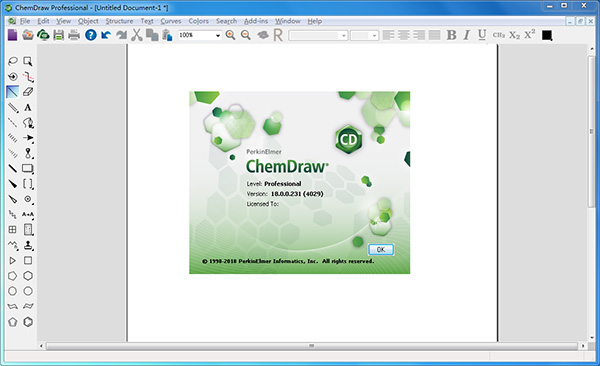Undo the last action

106,35
